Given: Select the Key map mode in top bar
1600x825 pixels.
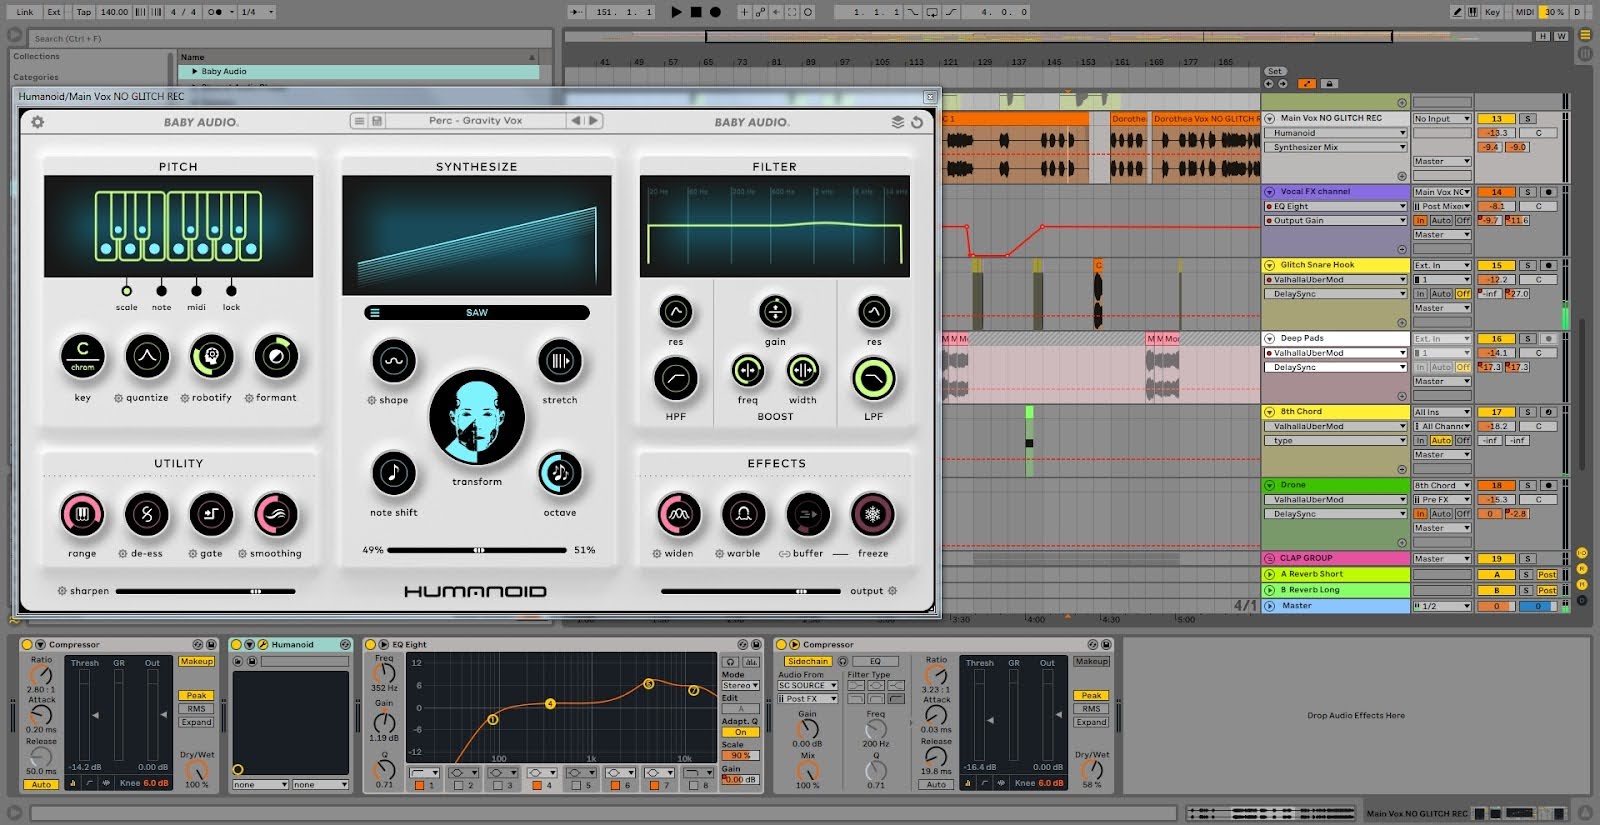Looking at the screenshot, I should [x=1492, y=12].
